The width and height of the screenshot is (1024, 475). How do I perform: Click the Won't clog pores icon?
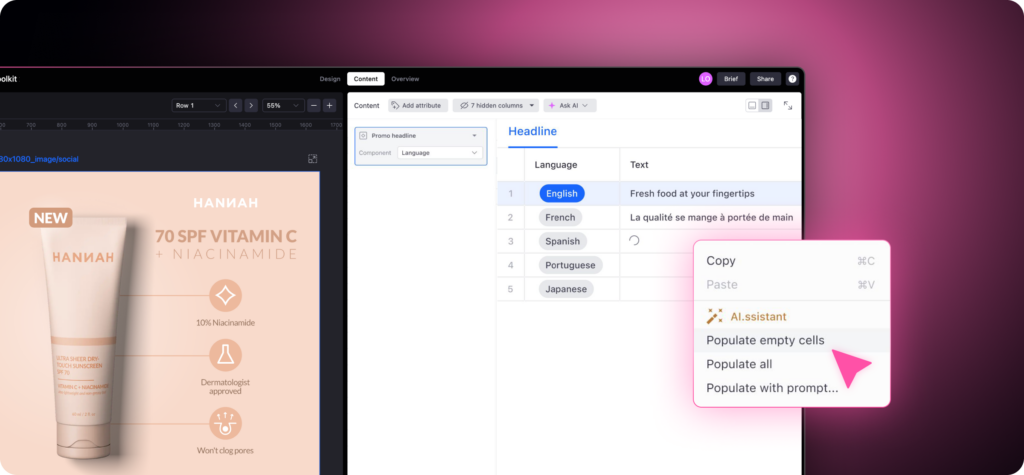tap(225, 423)
